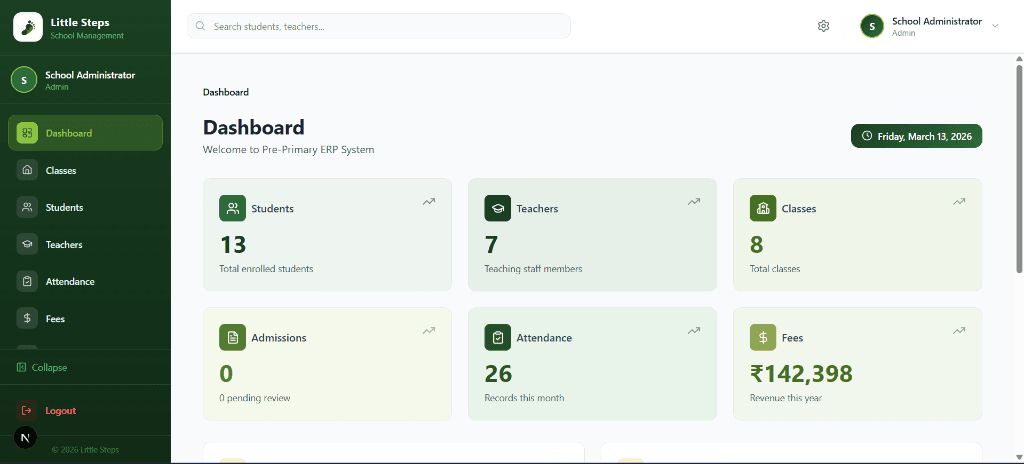Open Attendance from the sidebar

click(85, 282)
